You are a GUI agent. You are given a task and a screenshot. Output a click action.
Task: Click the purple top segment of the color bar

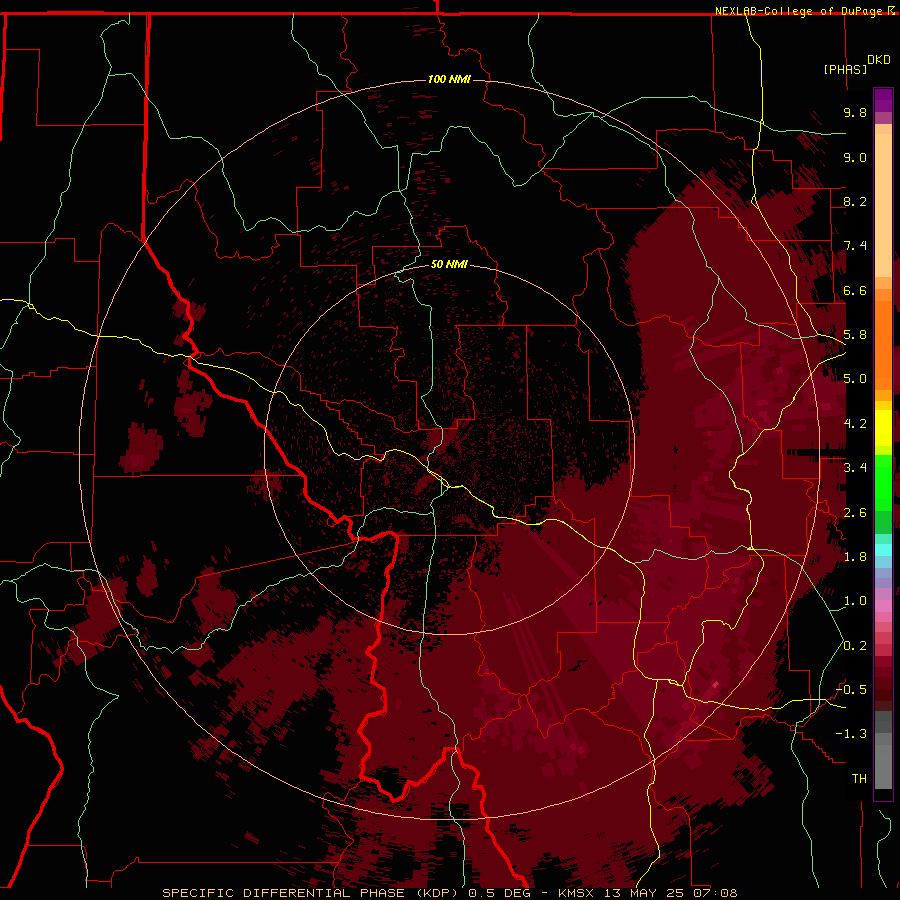click(883, 100)
